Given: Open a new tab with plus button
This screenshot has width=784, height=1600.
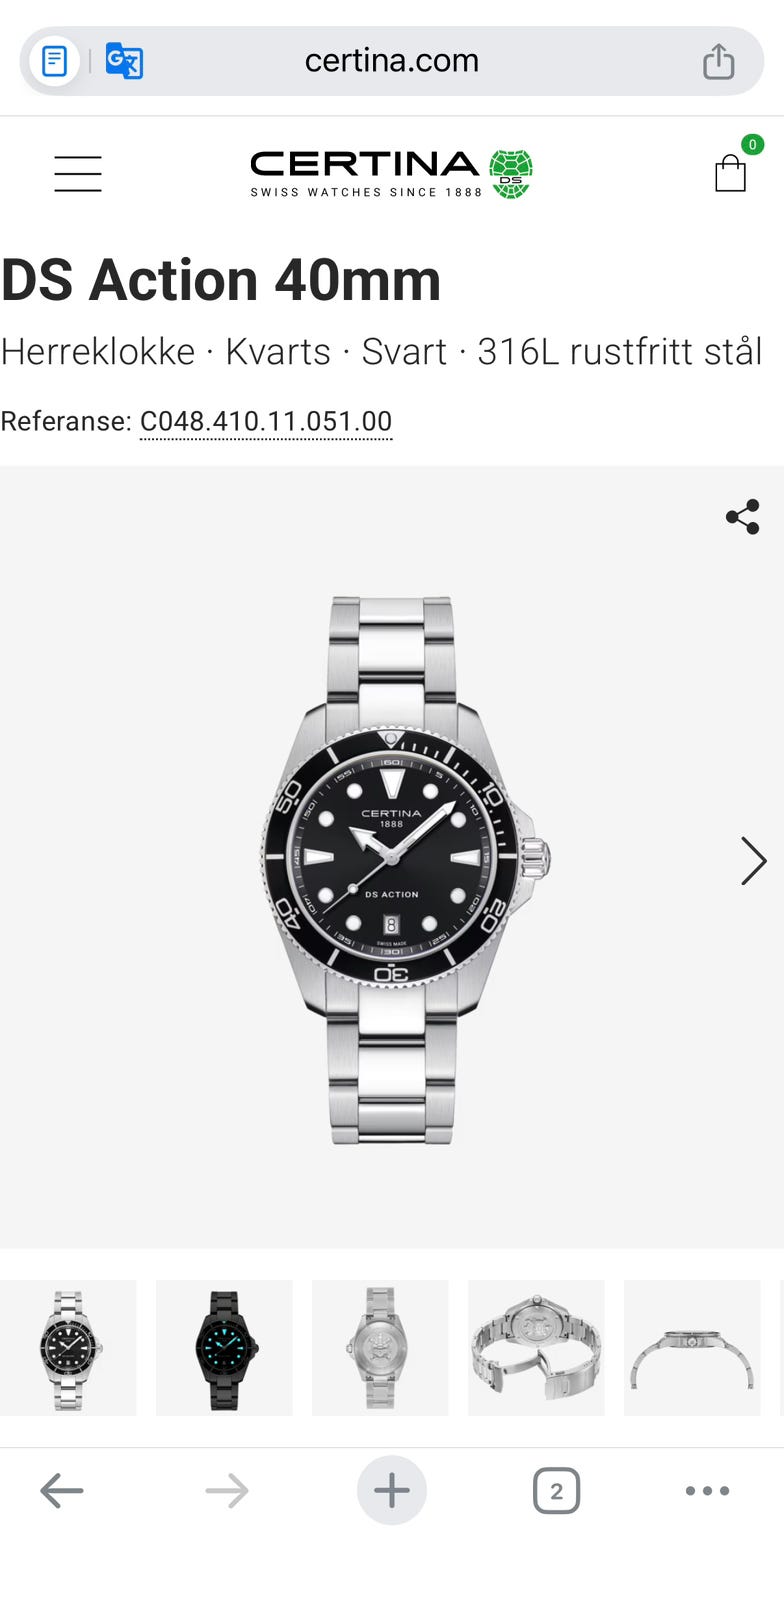Looking at the screenshot, I should (391, 1490).
